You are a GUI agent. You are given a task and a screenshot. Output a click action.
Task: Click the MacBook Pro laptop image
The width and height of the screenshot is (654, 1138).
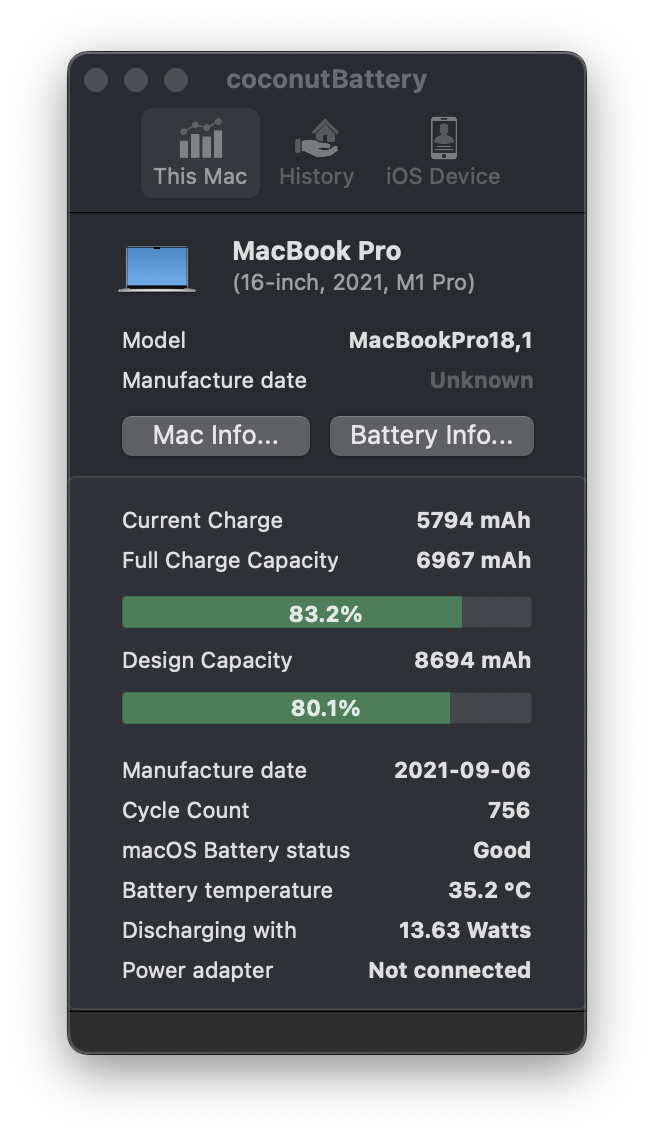[x=157, y=269]
